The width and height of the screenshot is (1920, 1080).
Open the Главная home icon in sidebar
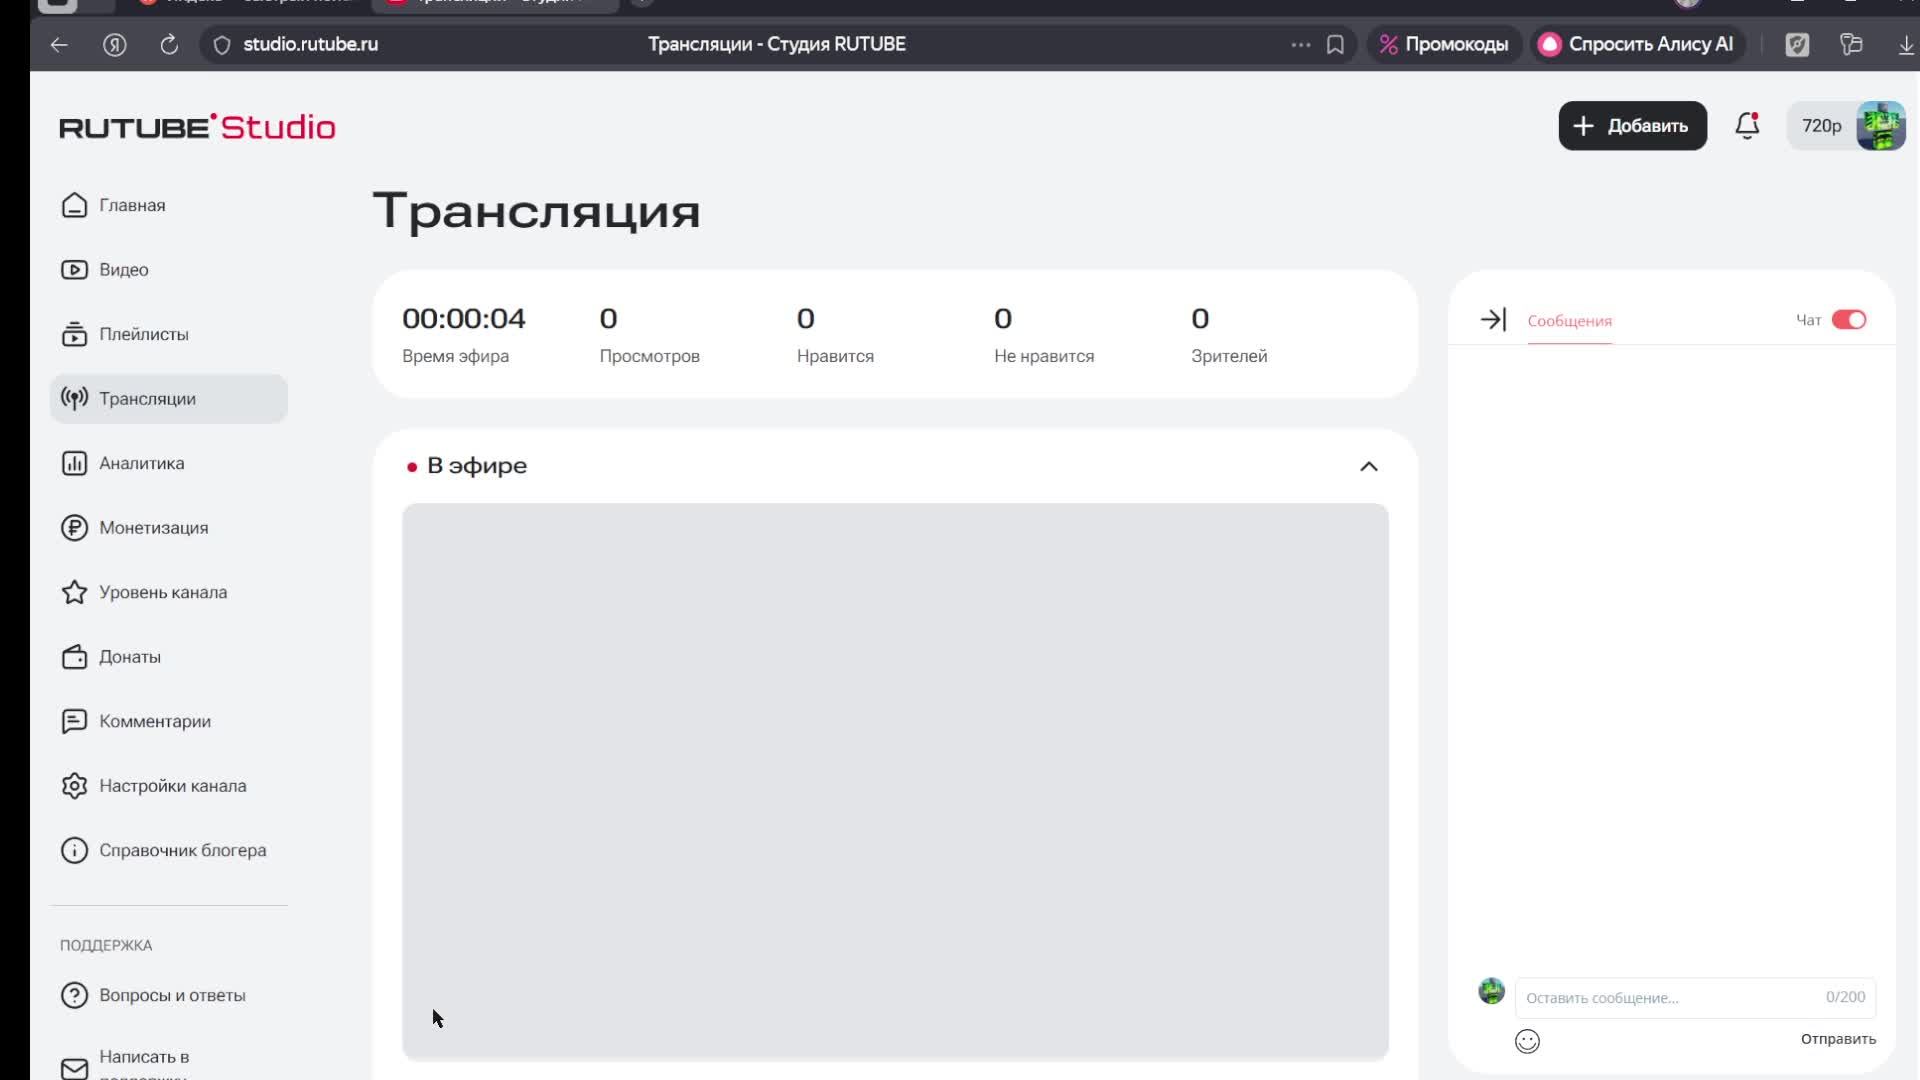pos(75,205)
